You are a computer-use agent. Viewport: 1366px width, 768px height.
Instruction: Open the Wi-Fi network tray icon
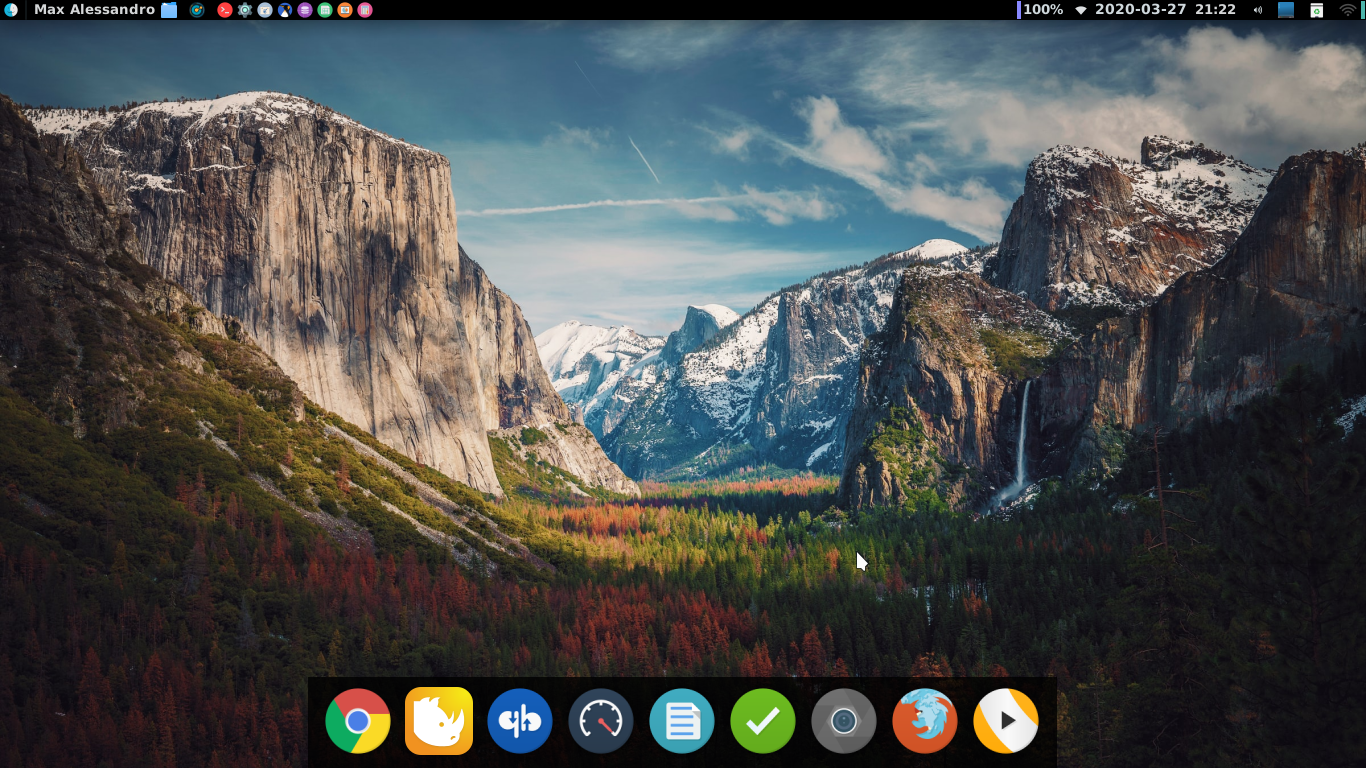[x=1348, y=10]
